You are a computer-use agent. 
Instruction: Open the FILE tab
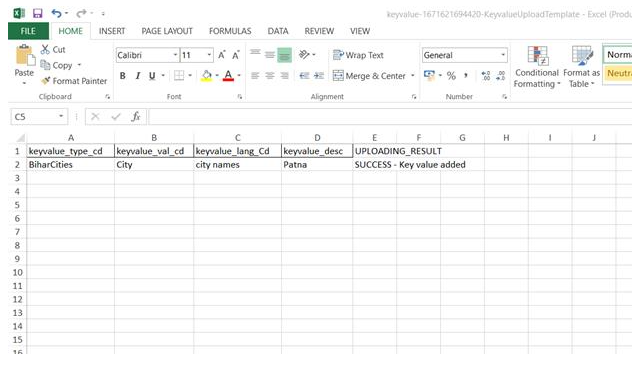coord(28,31)
